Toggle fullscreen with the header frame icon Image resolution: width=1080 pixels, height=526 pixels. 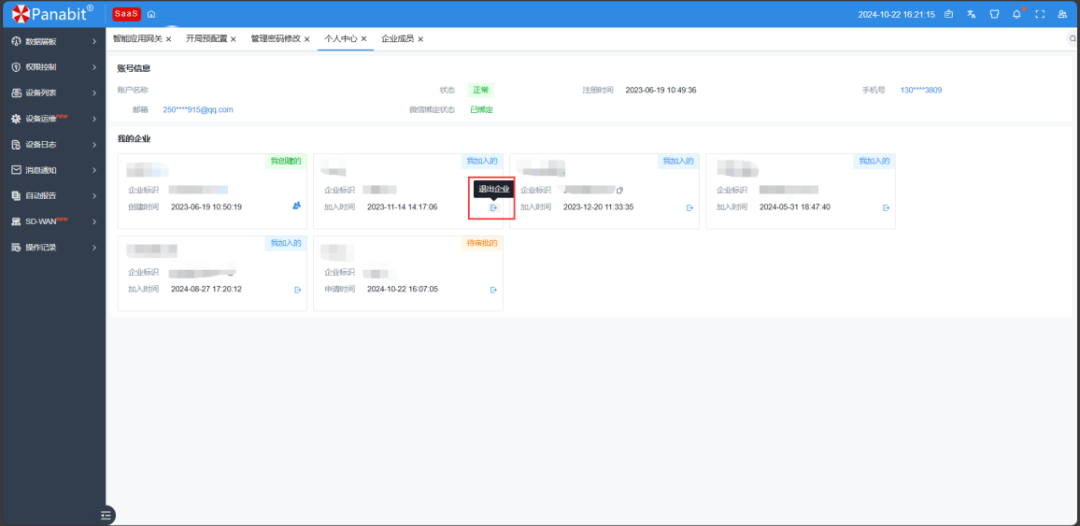pyautogui.click(x=1040, y=14)
